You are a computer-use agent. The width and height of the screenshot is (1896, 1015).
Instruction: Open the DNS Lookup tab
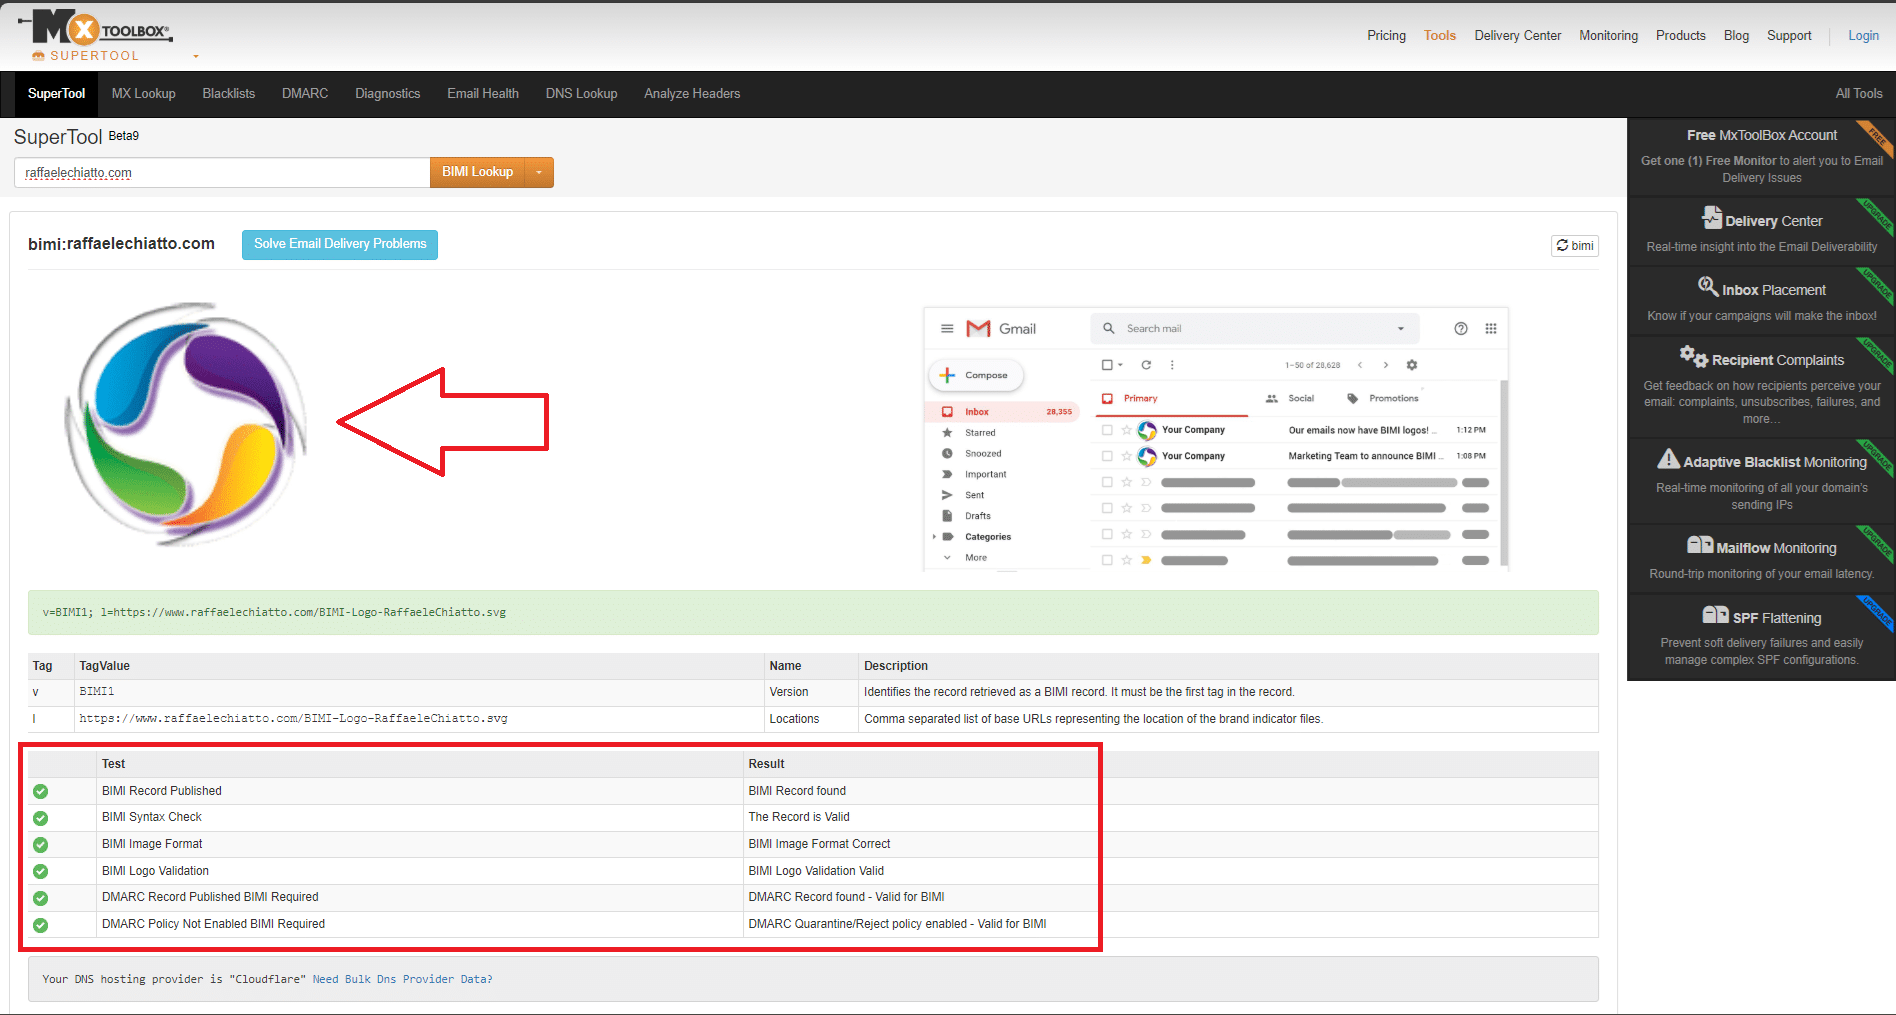tap(581, 94)
